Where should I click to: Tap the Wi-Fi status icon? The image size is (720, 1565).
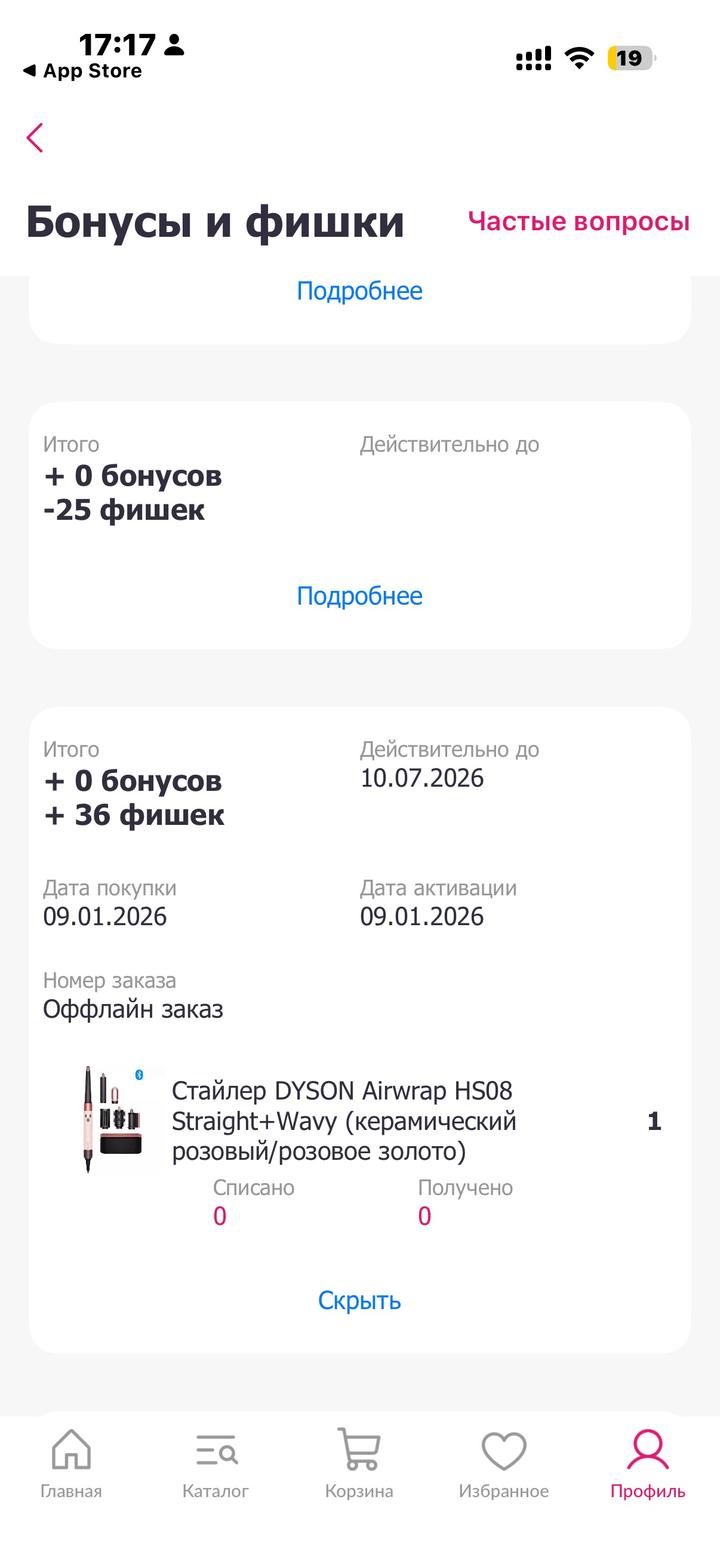coord(579,58)
